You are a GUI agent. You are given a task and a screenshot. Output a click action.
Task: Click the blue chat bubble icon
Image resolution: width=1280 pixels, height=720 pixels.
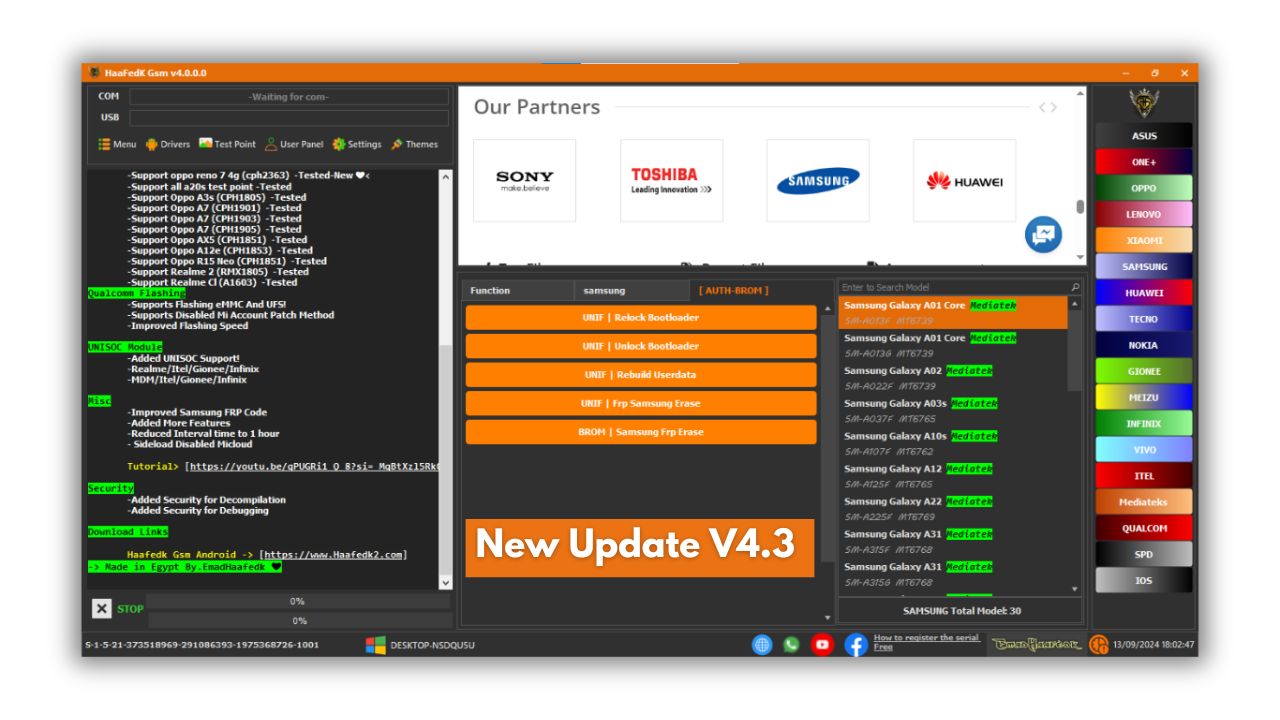(x=1043, y=235)
